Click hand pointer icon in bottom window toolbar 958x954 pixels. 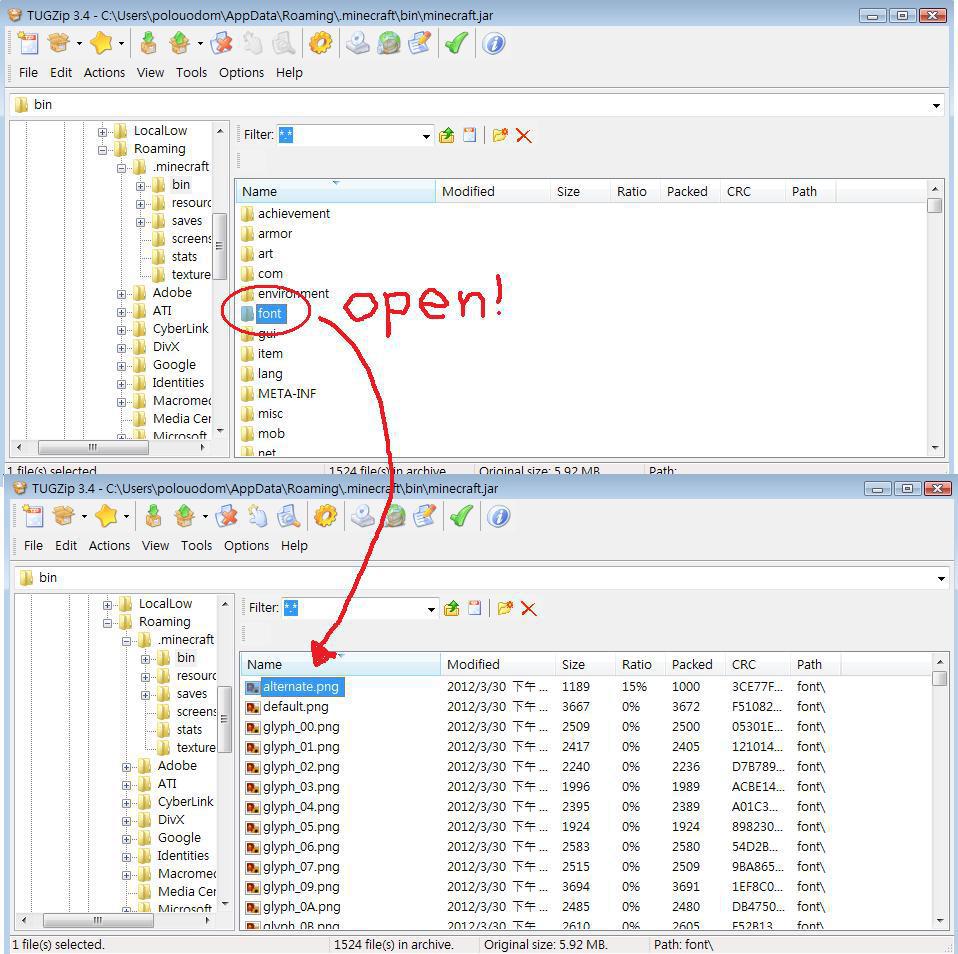coord(257,516)
